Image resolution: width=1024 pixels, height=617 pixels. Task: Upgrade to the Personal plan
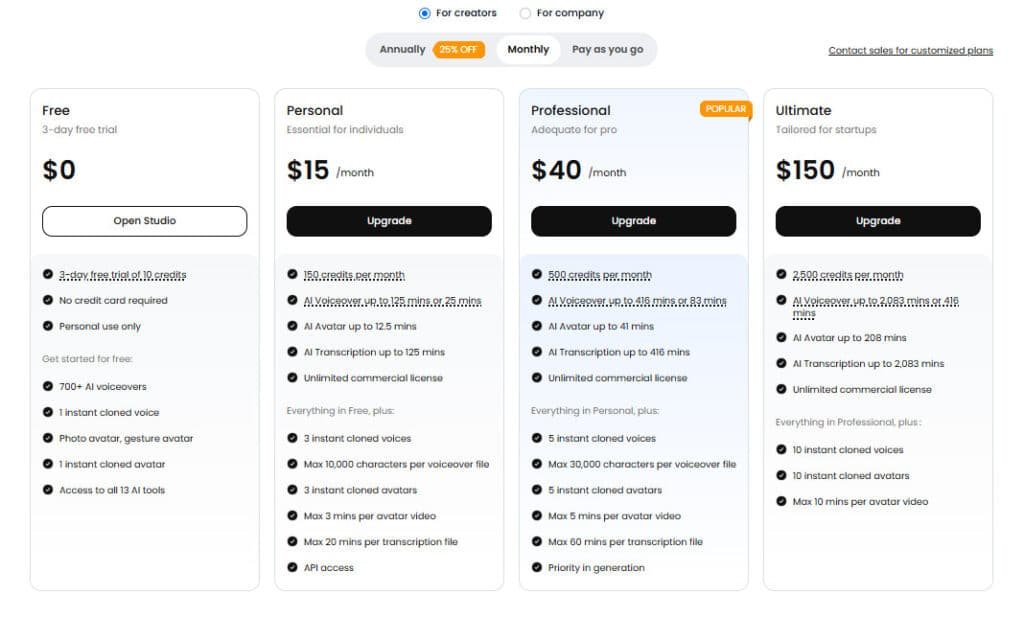pos(389,221)
